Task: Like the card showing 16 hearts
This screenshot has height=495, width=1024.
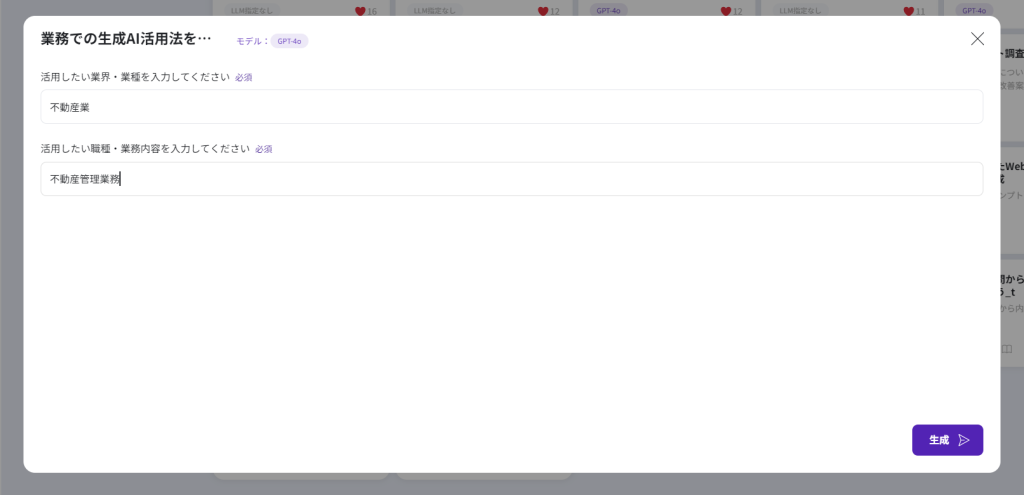Action: pos(360,11)
